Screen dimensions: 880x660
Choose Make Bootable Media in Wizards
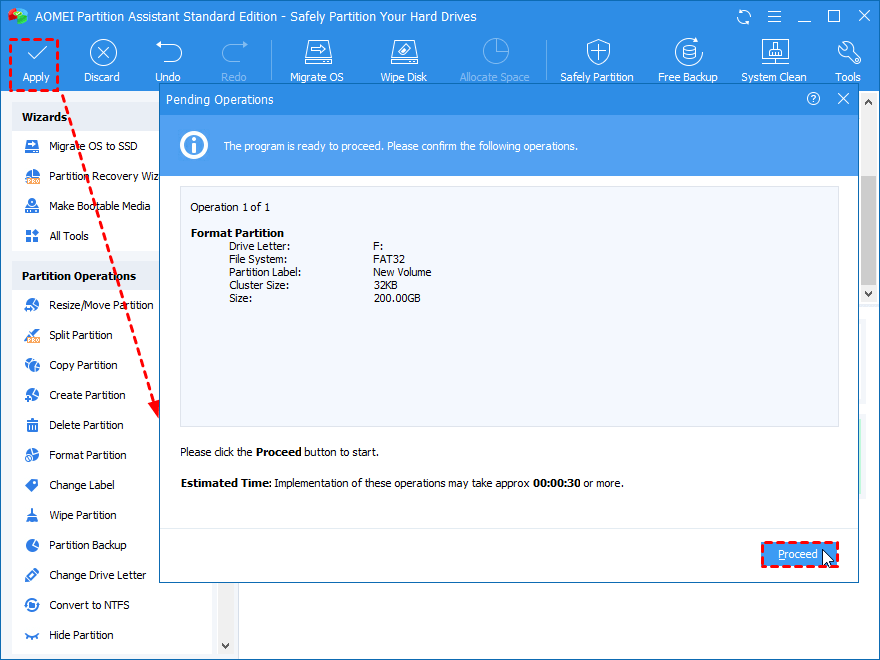pyautogui.click(x=99, y=206)
